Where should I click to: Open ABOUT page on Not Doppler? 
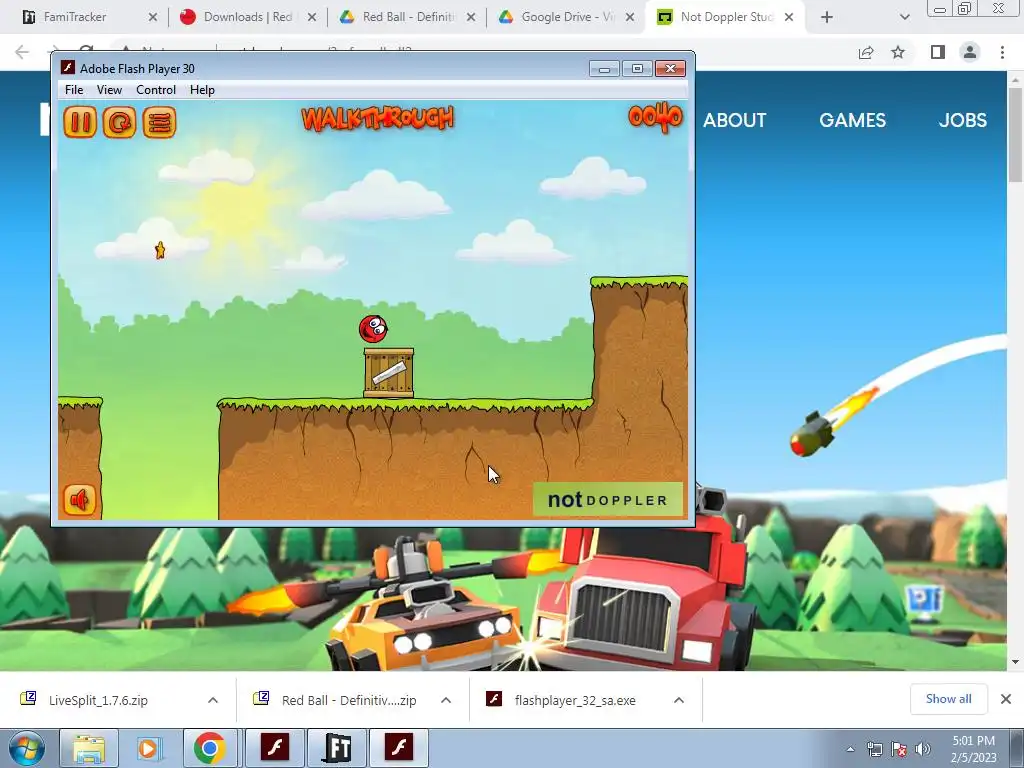735,120
